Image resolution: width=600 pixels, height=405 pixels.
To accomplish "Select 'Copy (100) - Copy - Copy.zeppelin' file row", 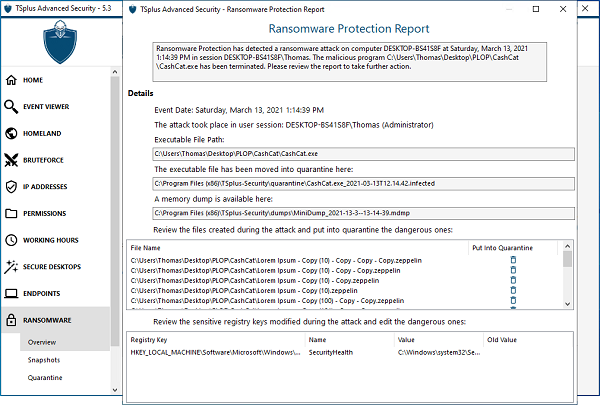I will (x=267, y=300).
